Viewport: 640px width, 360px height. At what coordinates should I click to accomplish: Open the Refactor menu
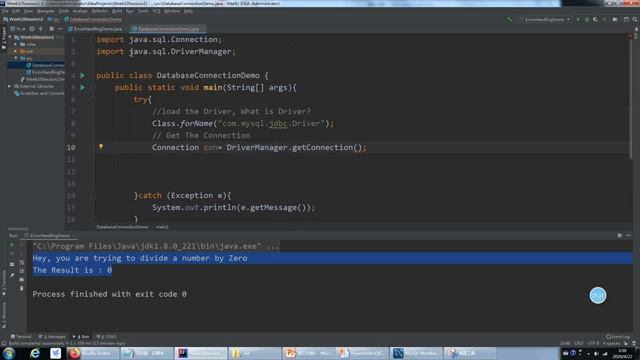[99, 11]
